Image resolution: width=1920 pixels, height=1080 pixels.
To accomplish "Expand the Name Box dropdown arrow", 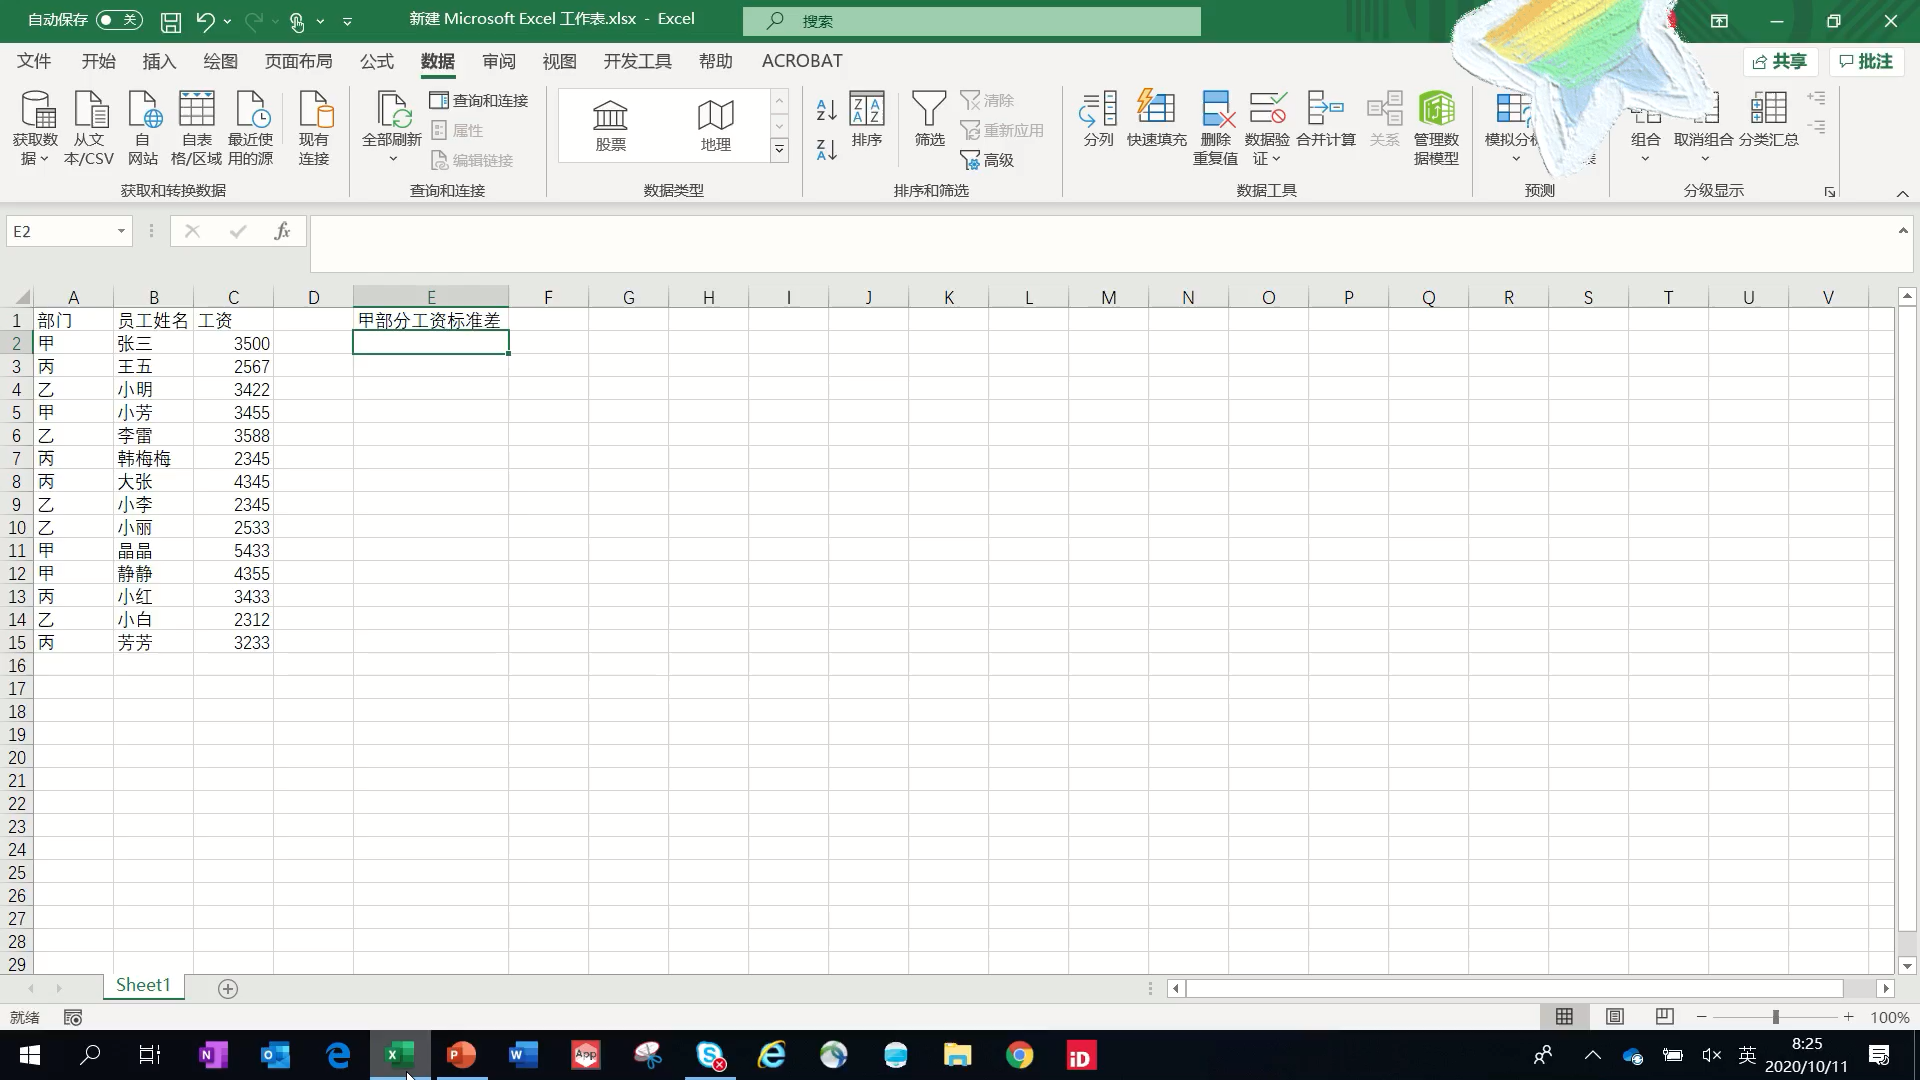I will [x=121, y=231].
